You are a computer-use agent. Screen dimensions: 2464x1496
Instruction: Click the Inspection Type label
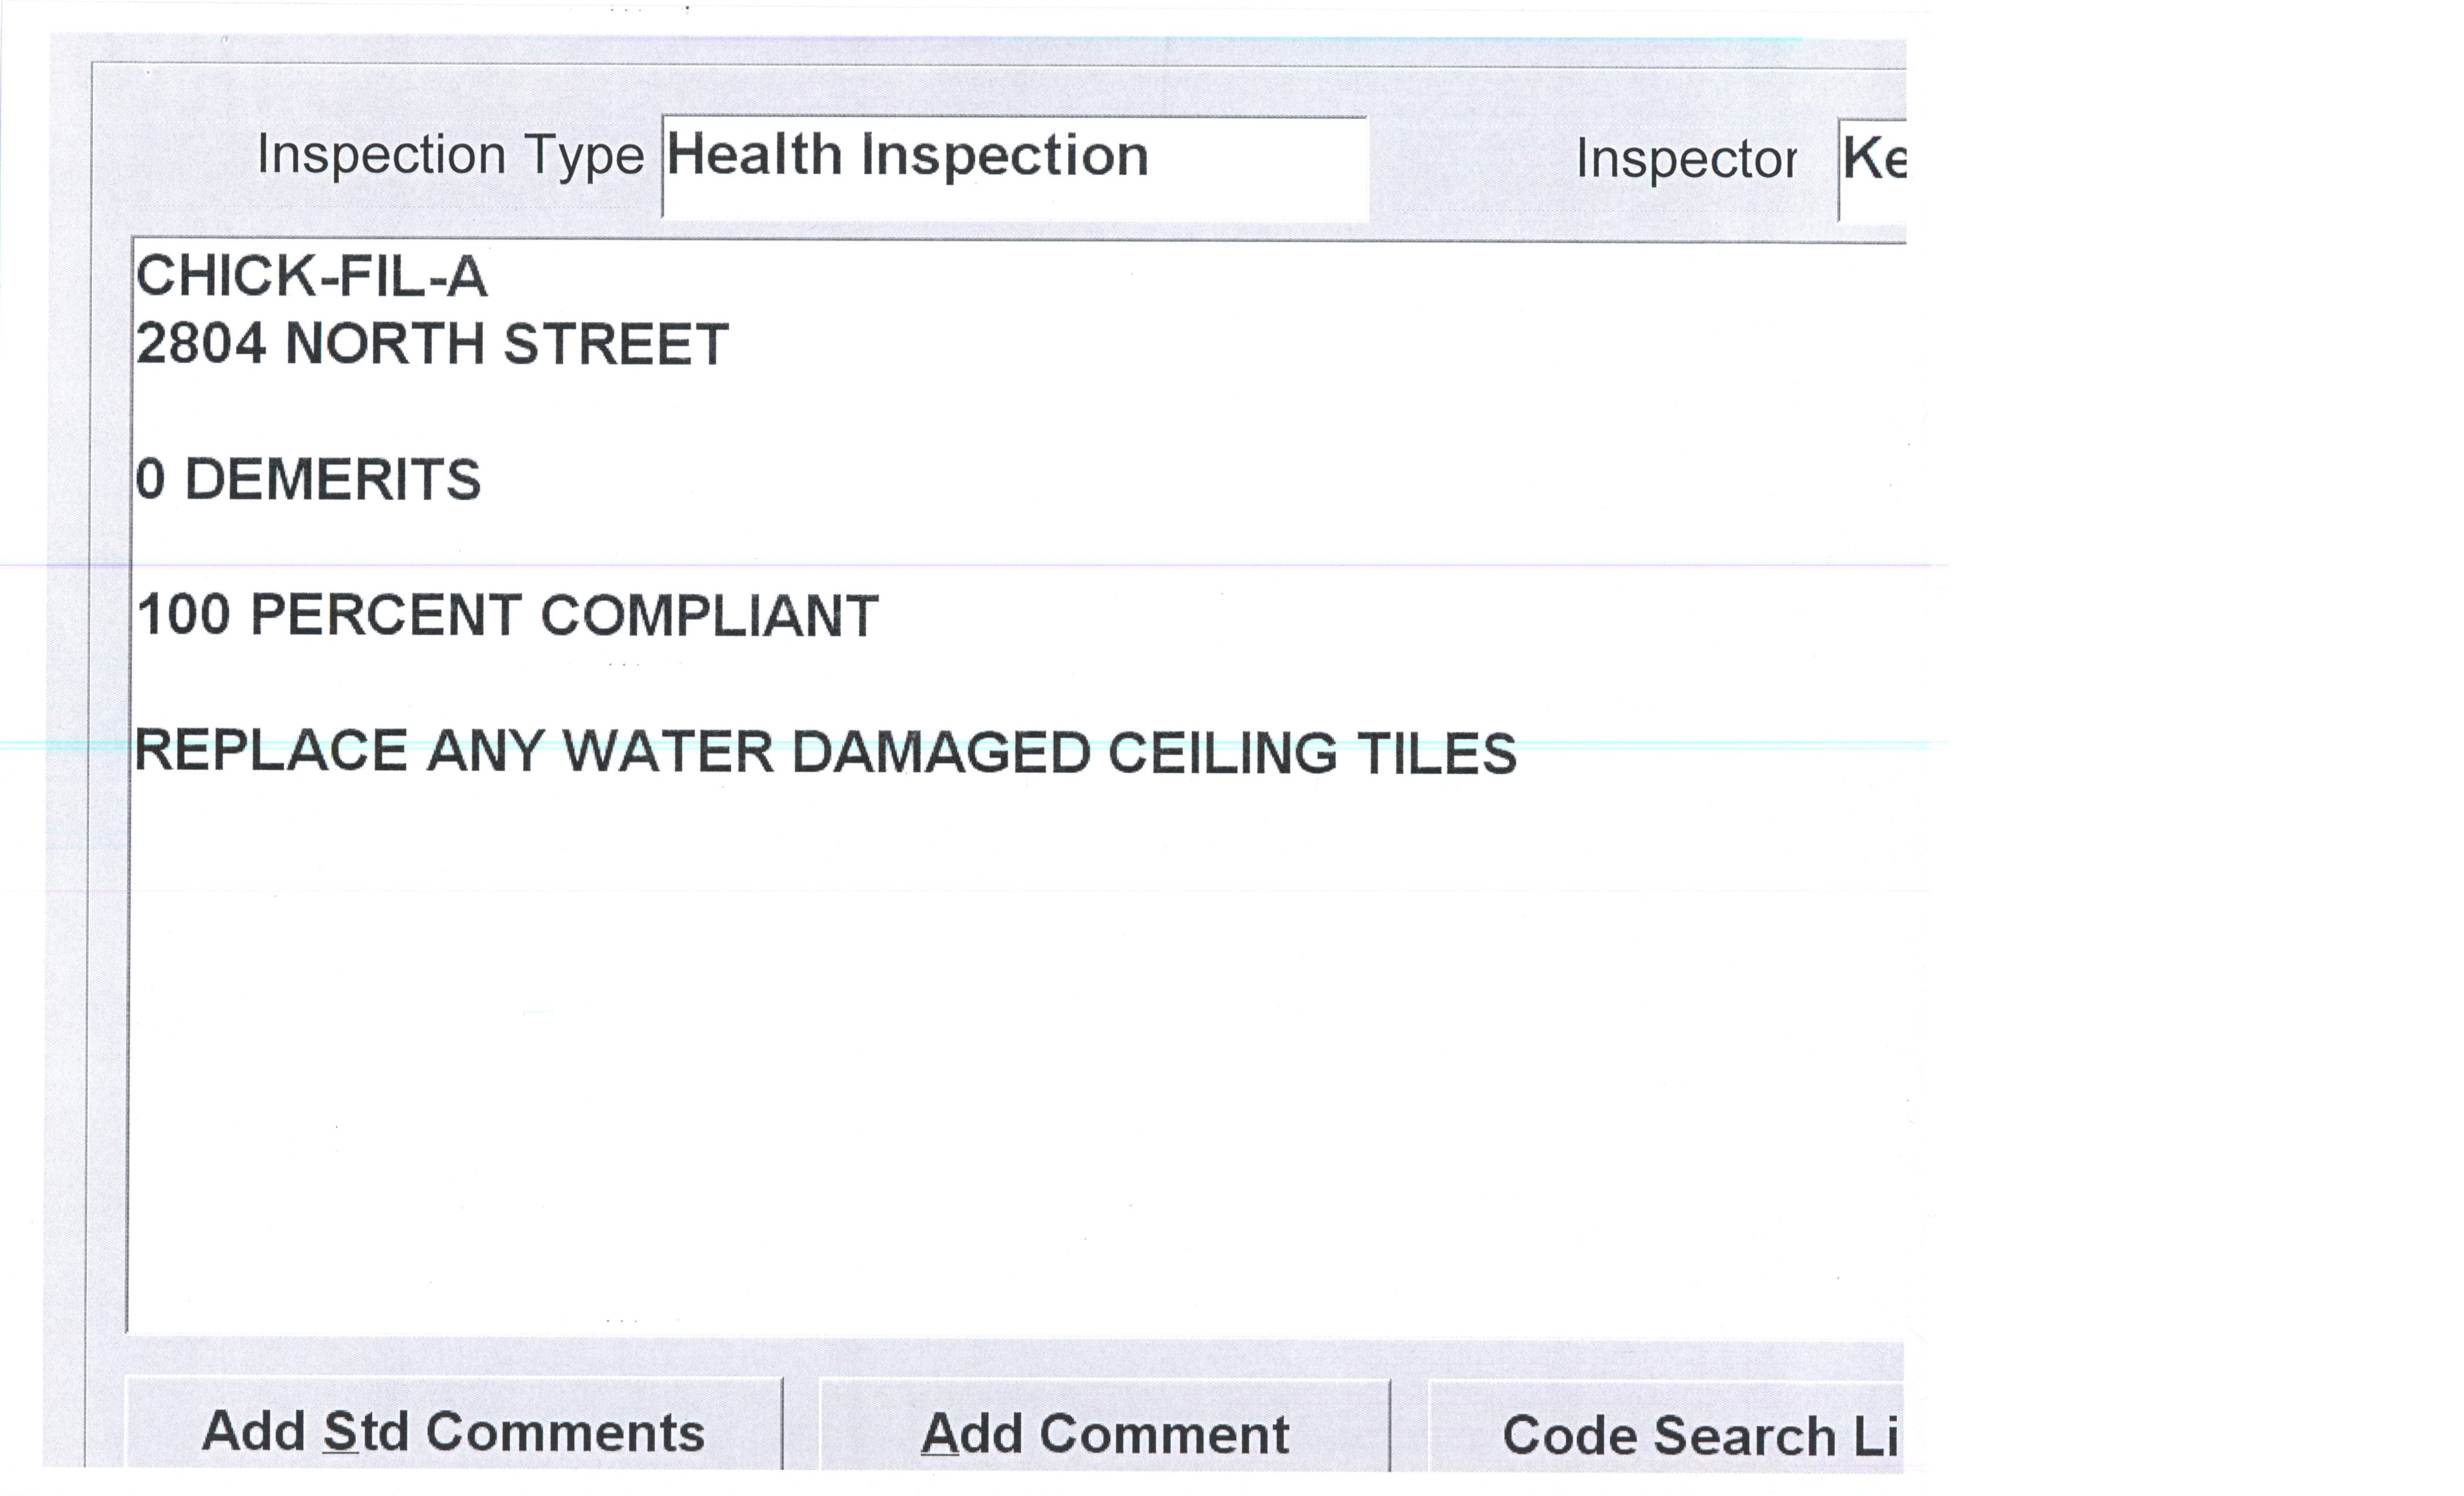(450, 156)
